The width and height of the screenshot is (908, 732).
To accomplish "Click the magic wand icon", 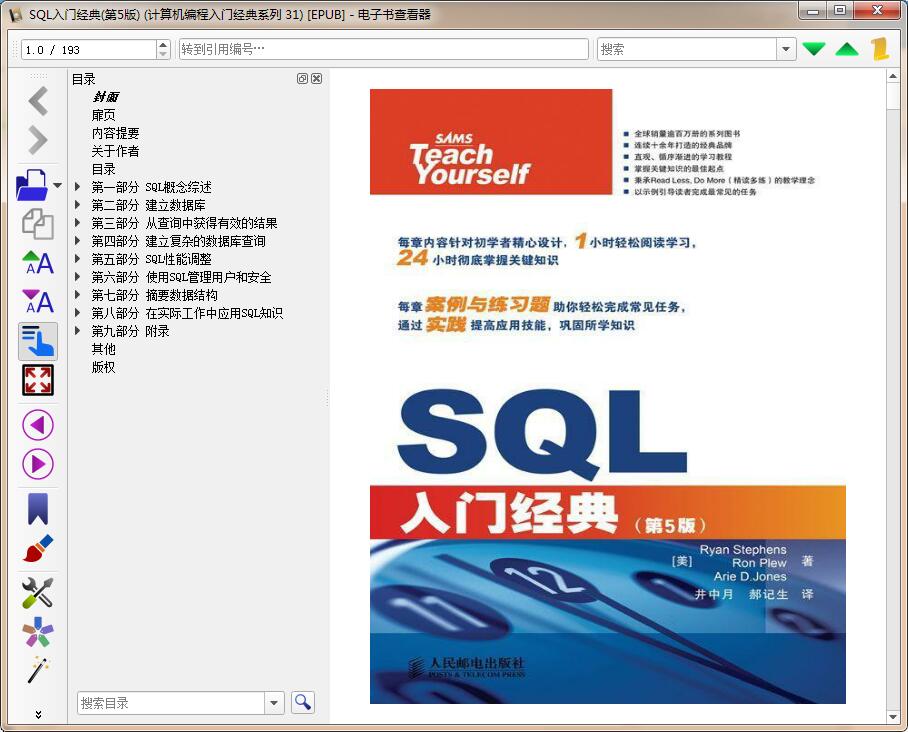I will pos(38,670).
